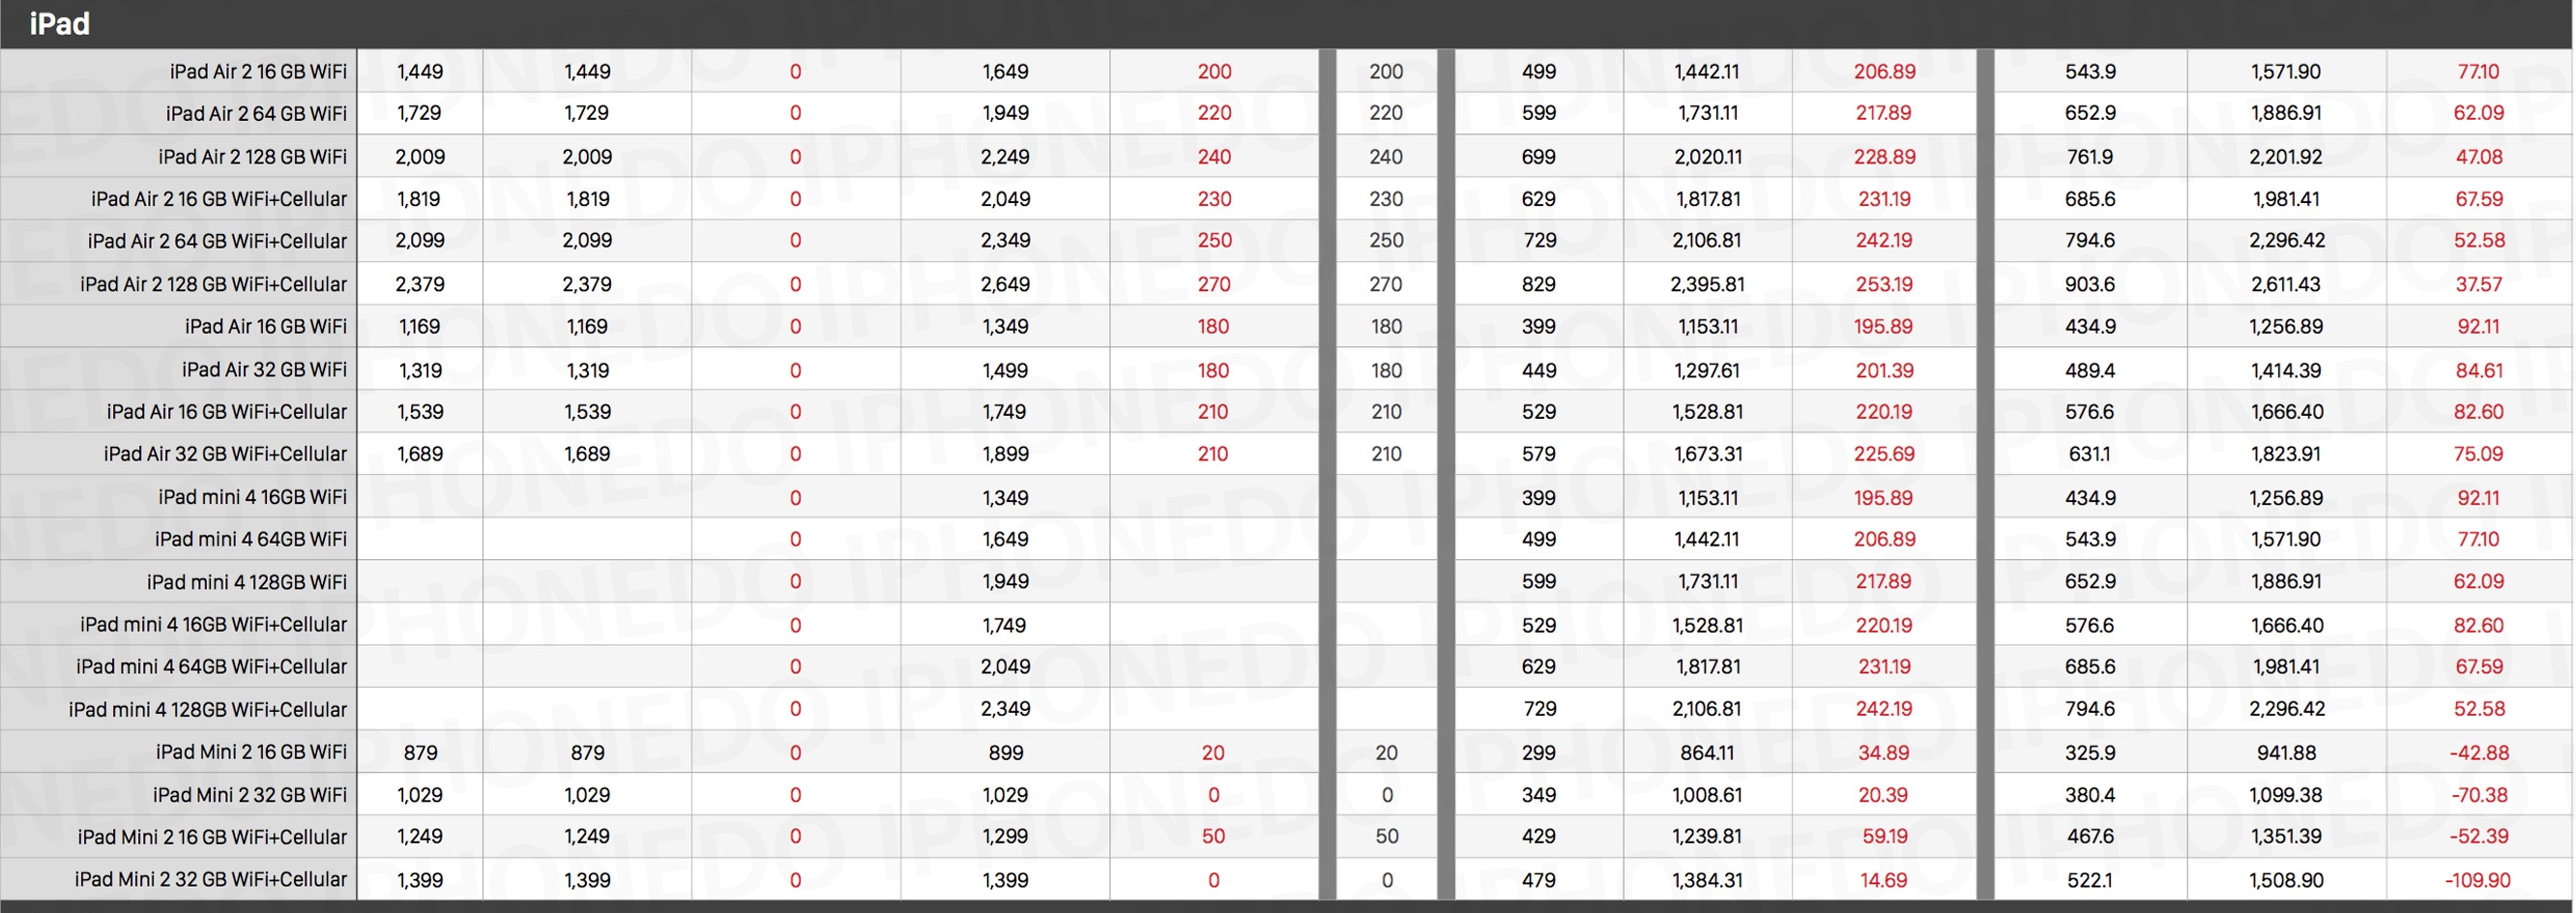This screenshot has width=2576, height=913.
Task: Select the iPad Air 2 128 GB WiFi label
Action: (252, 157)
